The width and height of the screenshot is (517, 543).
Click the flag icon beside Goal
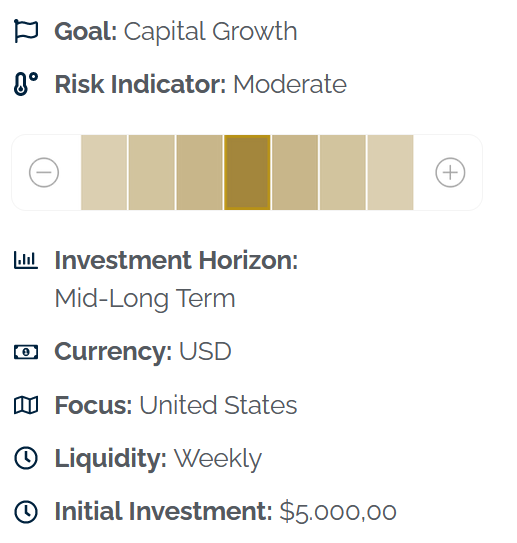tap(26, 31)
